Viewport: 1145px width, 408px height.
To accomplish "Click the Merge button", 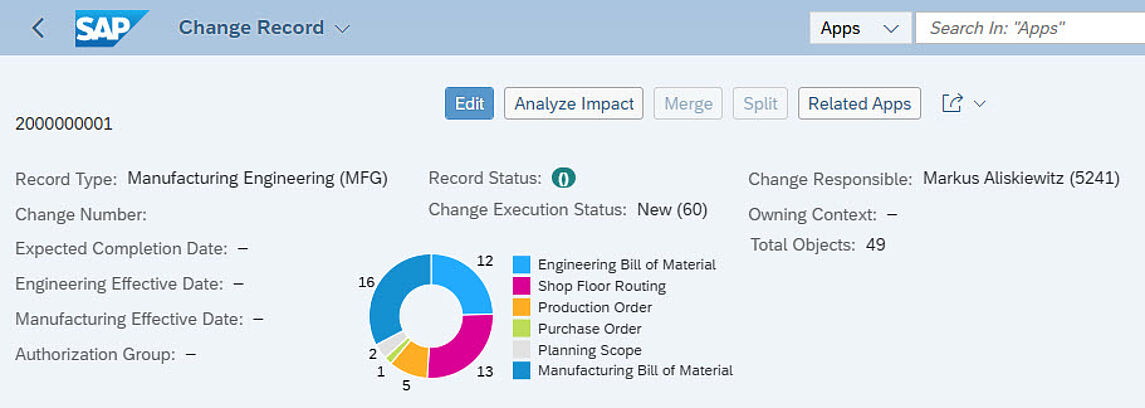I will (x=688, y=104).
